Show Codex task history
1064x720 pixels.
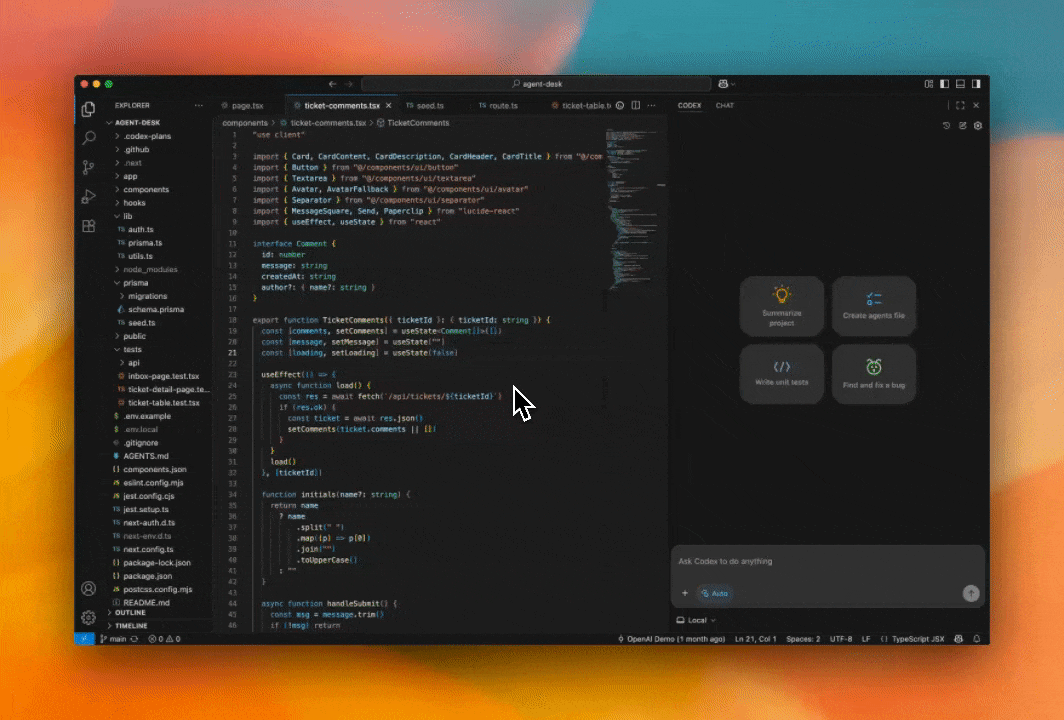[947, 126]
